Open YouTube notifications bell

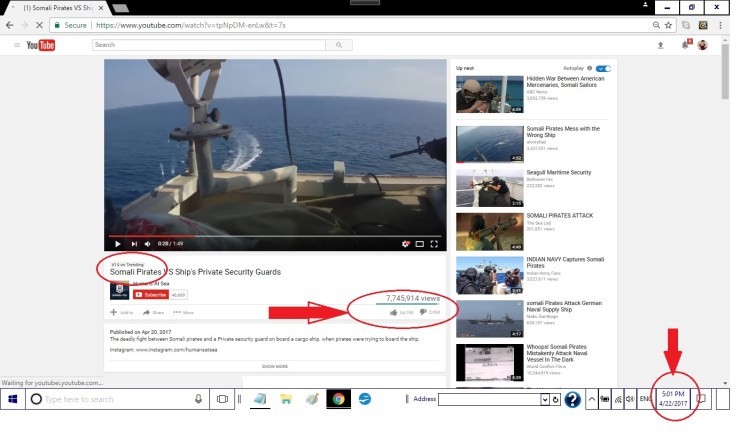click(685, 45)
